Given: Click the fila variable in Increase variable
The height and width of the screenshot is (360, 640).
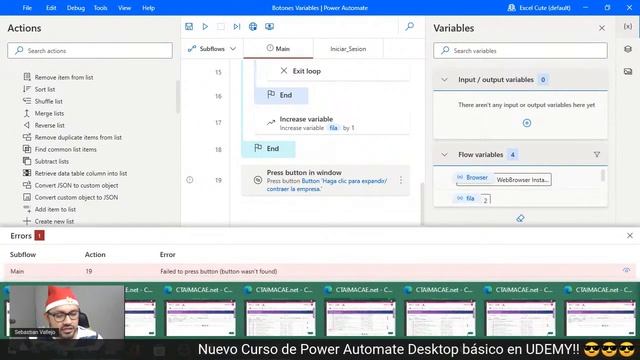Looking at the screenshot, I should (333, 128).
